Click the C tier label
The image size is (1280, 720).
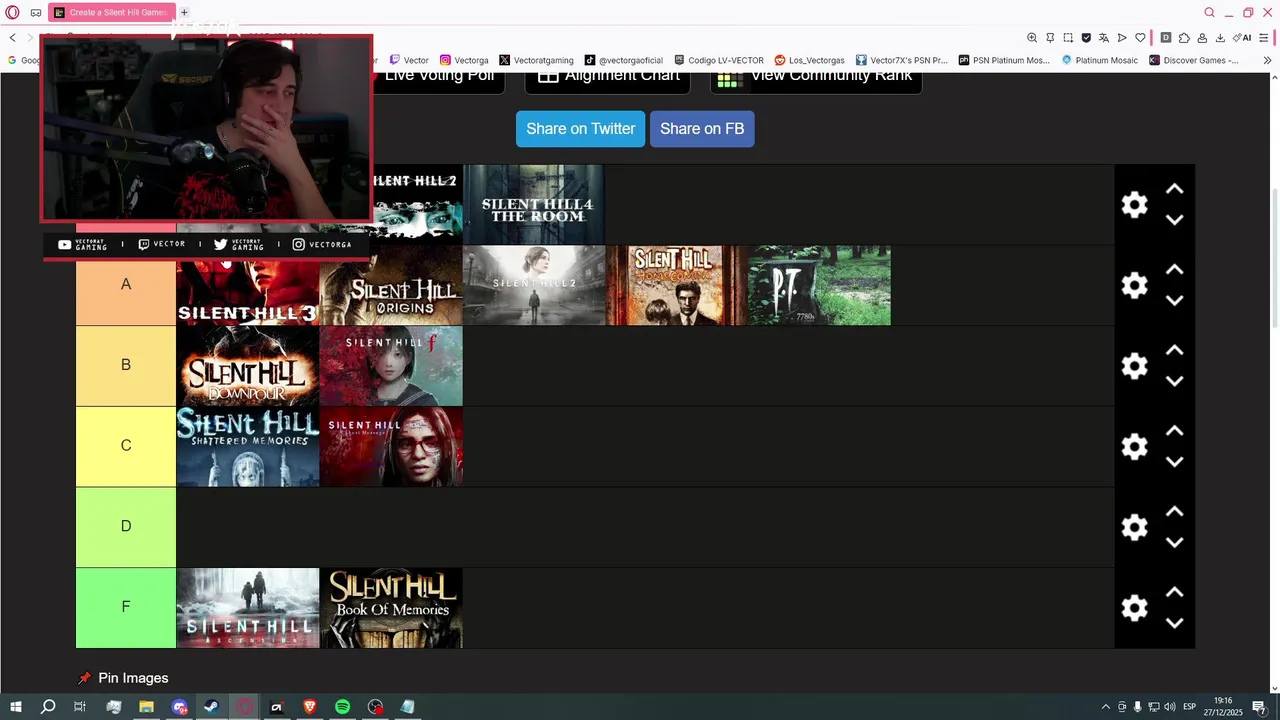(x=126, y=446)
